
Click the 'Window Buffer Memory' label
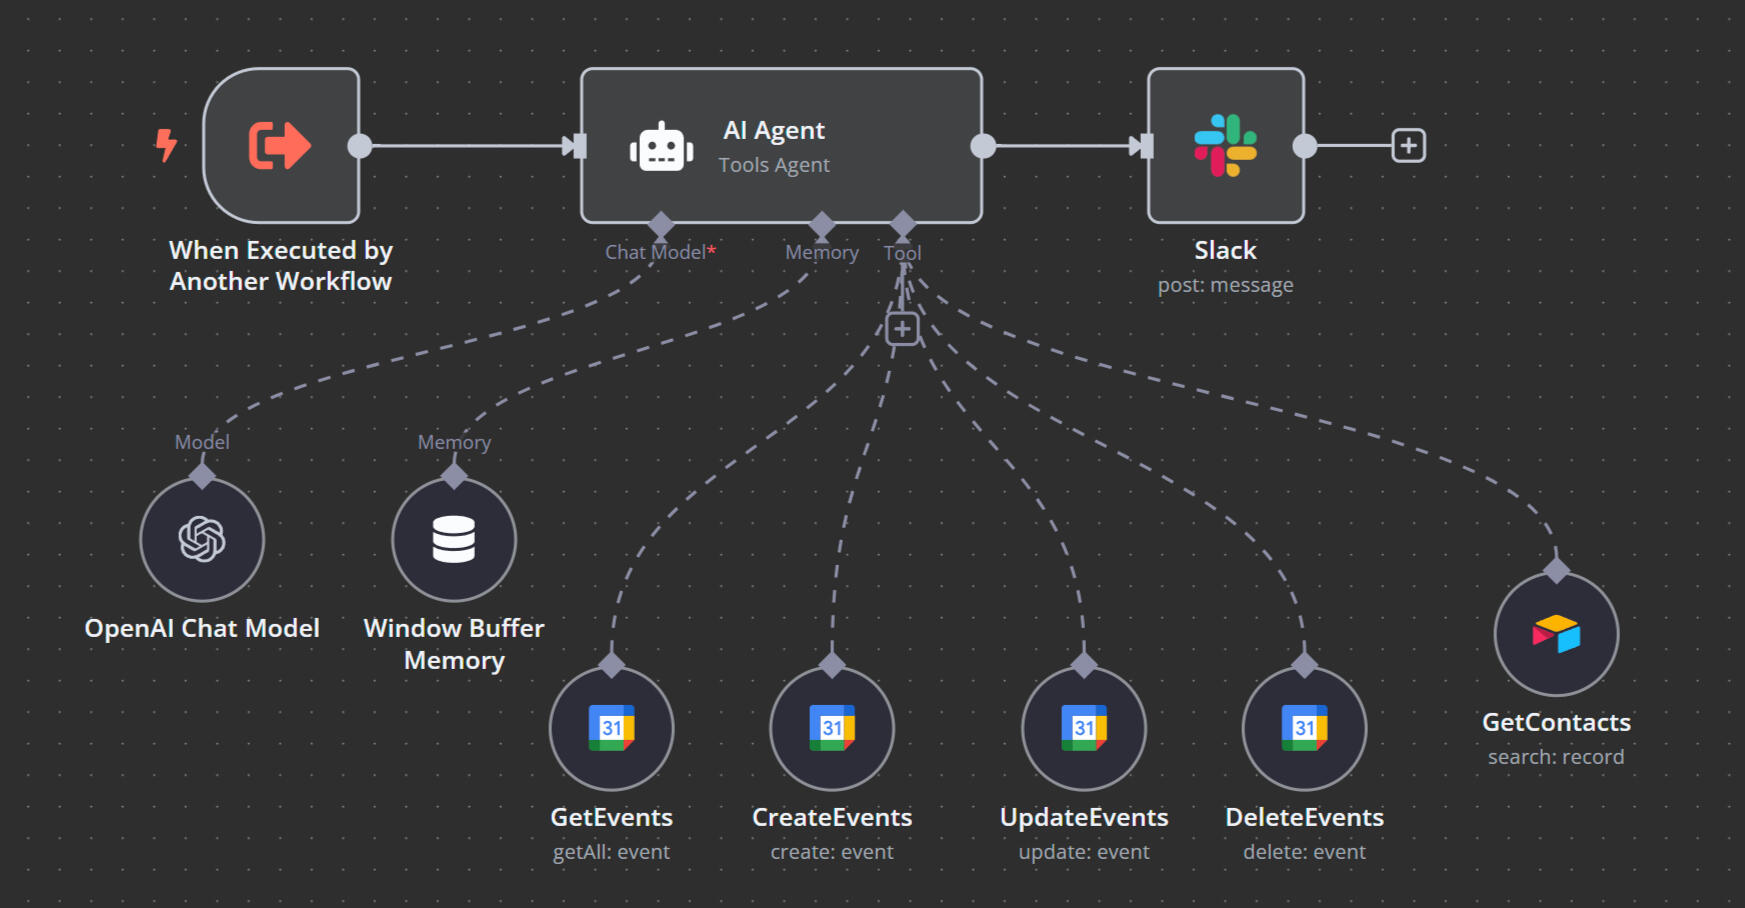pos(454,644)
